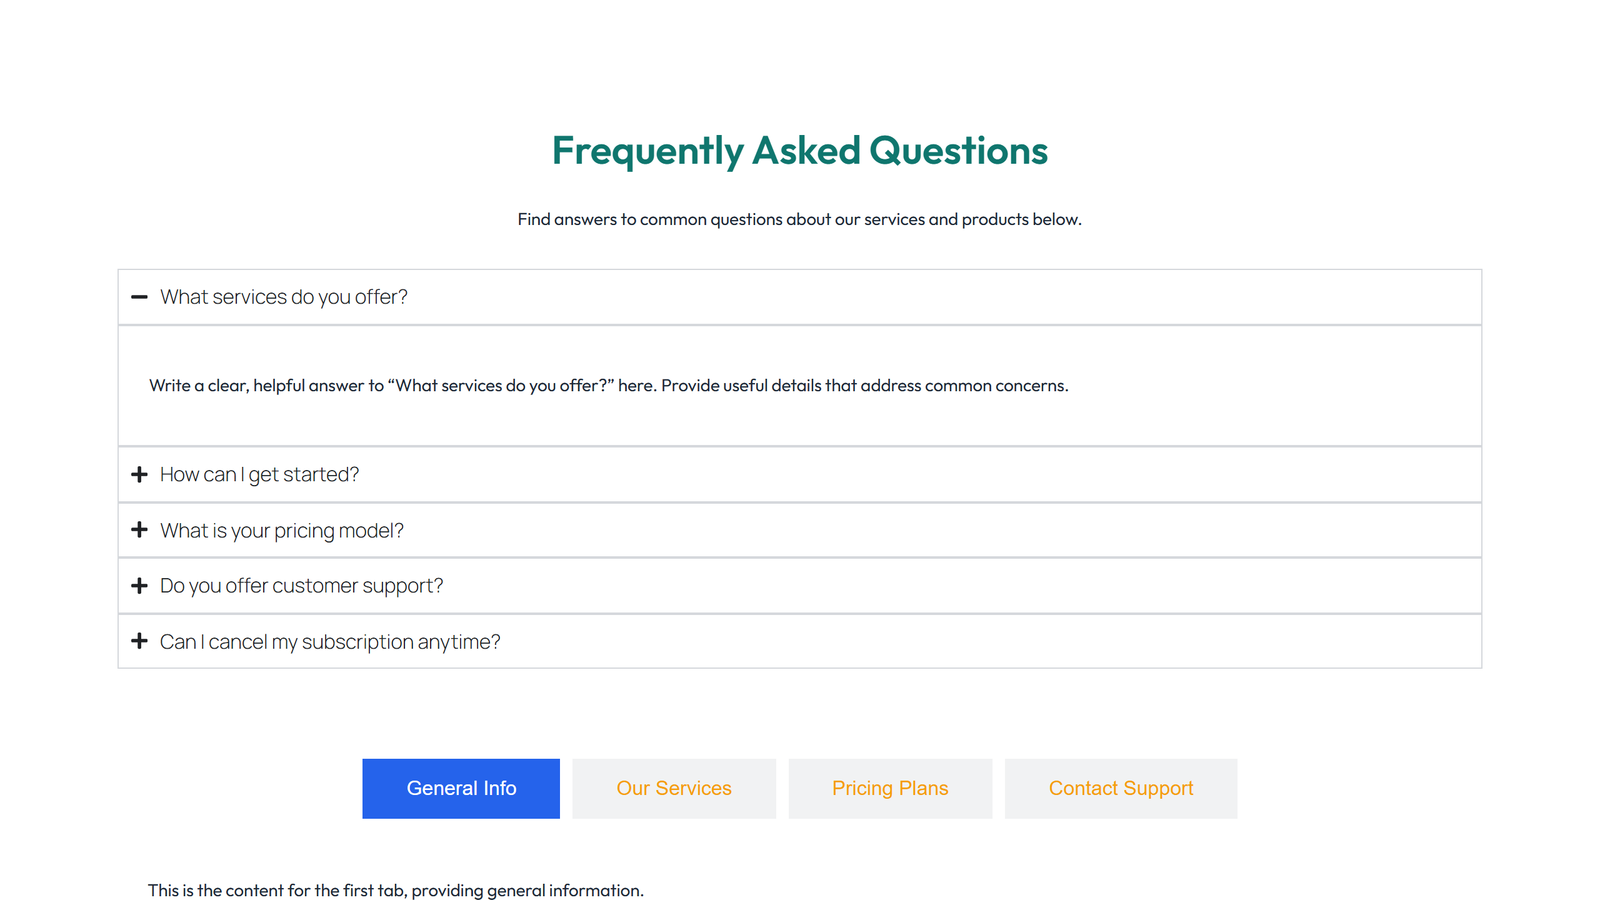Switch to the Our Services tab

pyautogui.click(x=674, y=788)
